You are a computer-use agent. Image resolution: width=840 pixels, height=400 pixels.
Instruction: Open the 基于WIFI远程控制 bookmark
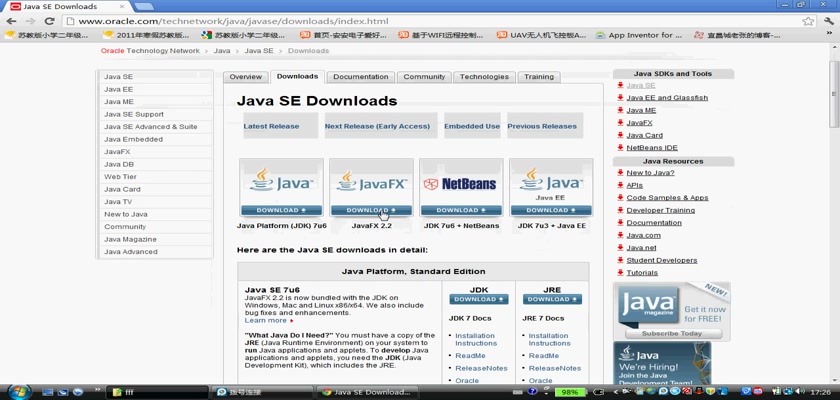(x=441, y=35)
